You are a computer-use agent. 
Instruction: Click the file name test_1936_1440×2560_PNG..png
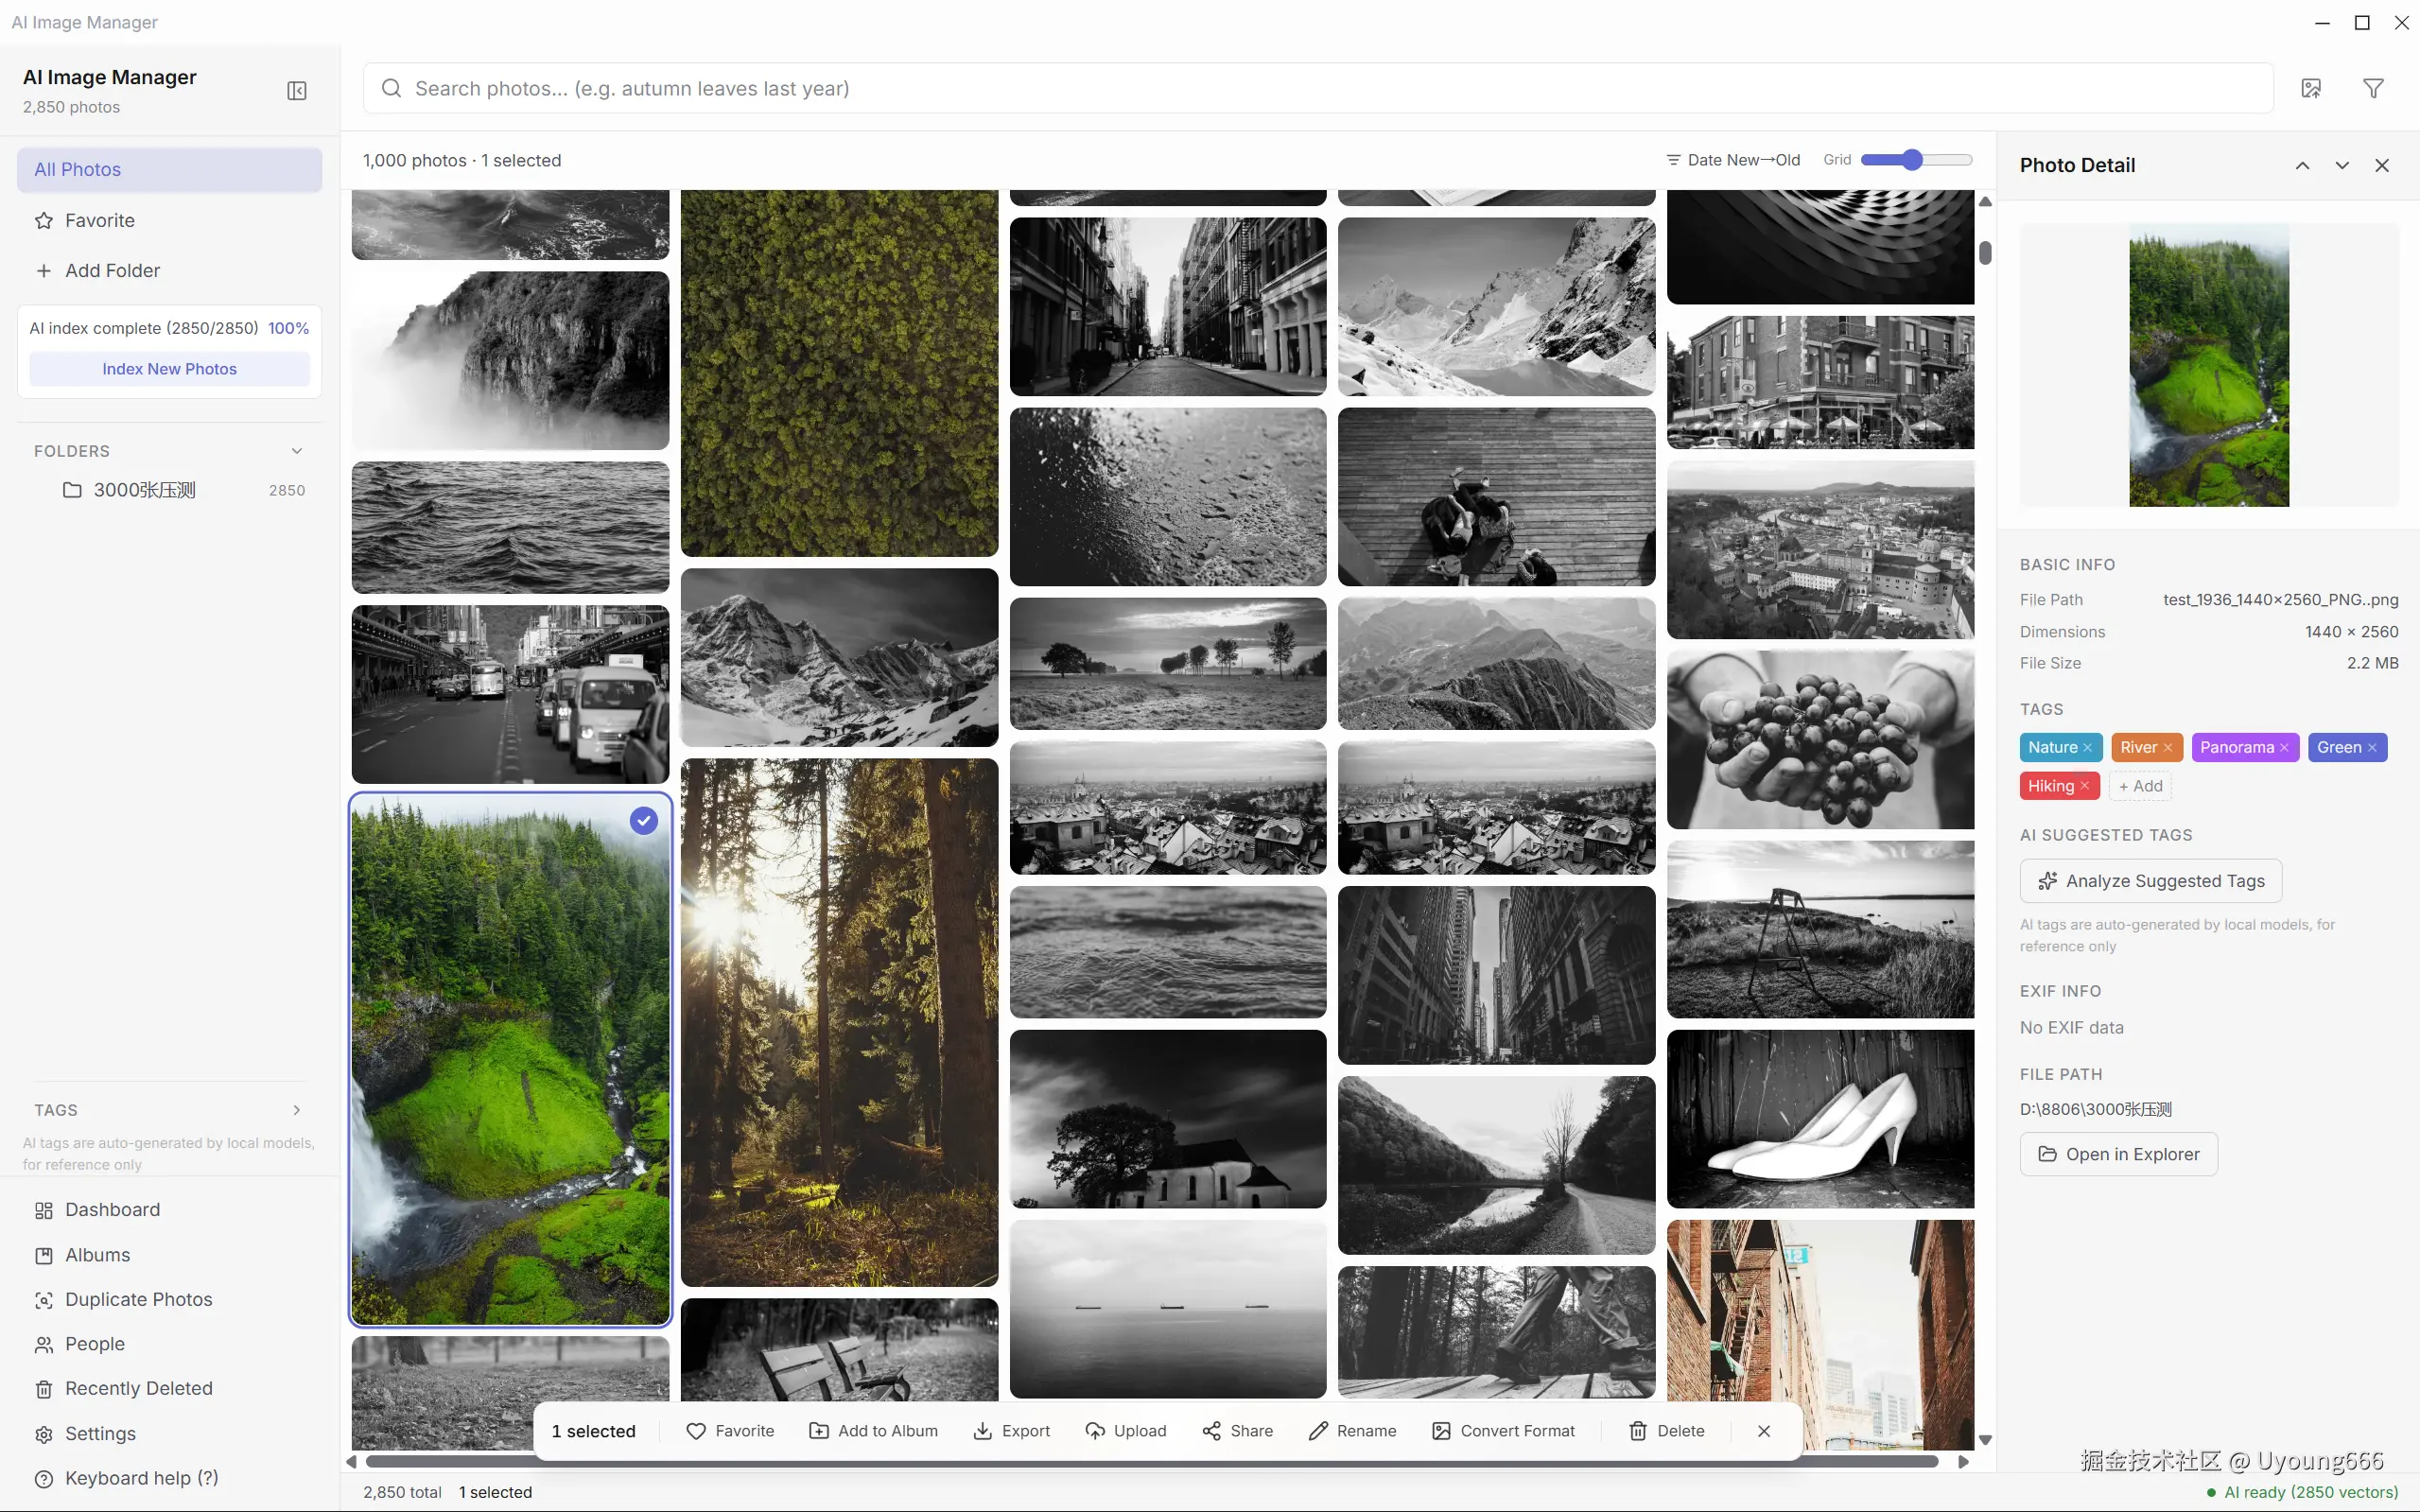point(2280,600)
